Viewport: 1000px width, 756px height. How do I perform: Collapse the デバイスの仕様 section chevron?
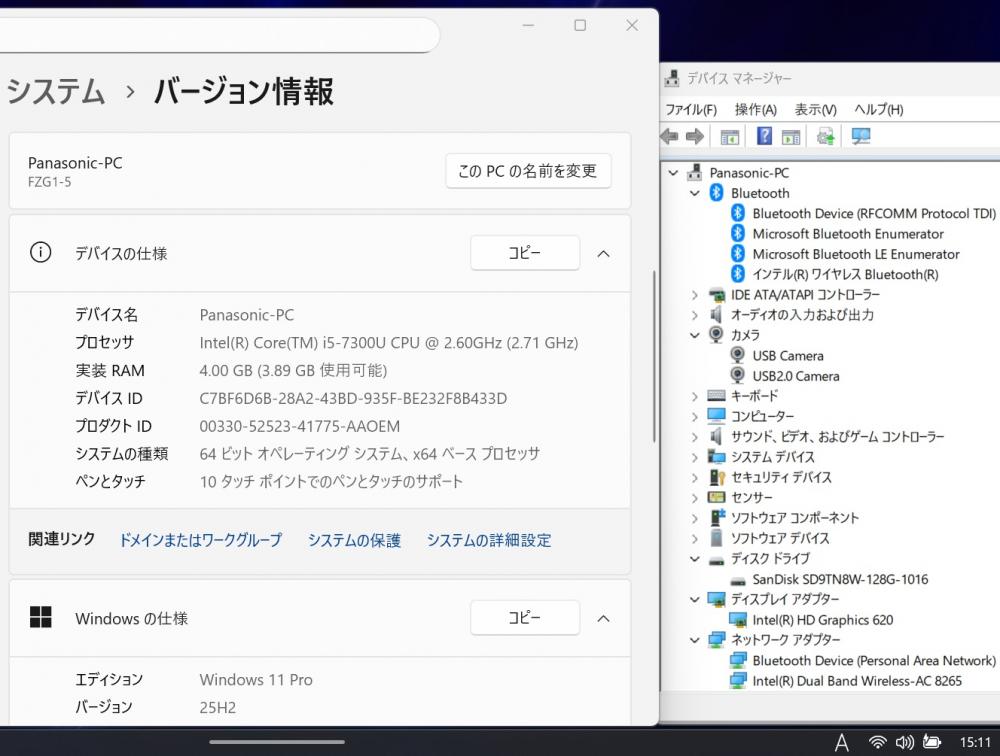pyautogui.click(x=603, y=254)
